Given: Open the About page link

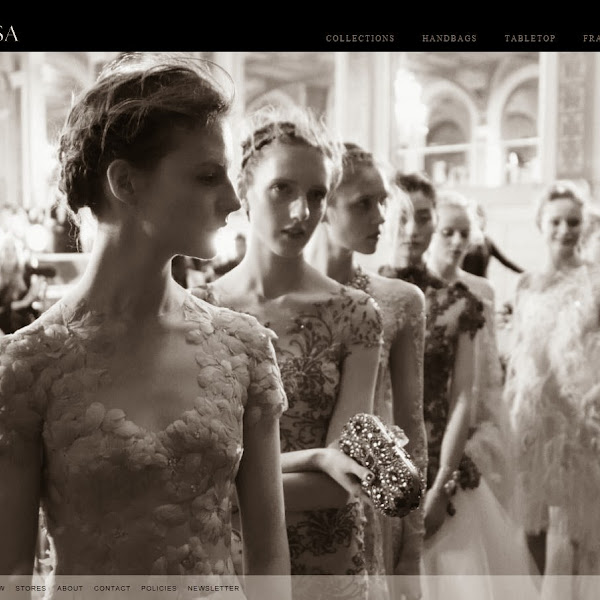Looking at the screenshot, I should click(70, 588).
